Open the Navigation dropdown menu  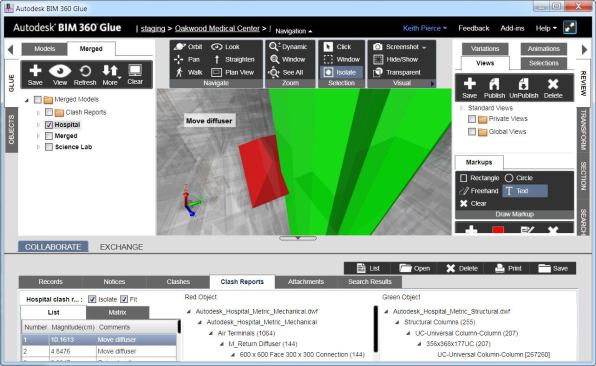click(293, 31)
